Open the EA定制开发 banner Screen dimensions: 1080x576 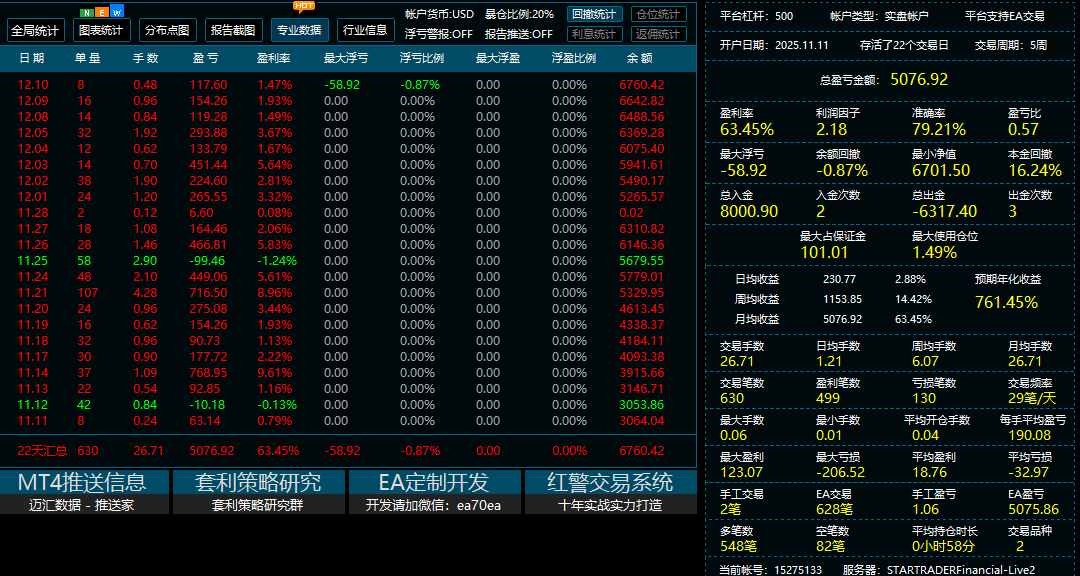pyautogui.click(x=434, y=482)
